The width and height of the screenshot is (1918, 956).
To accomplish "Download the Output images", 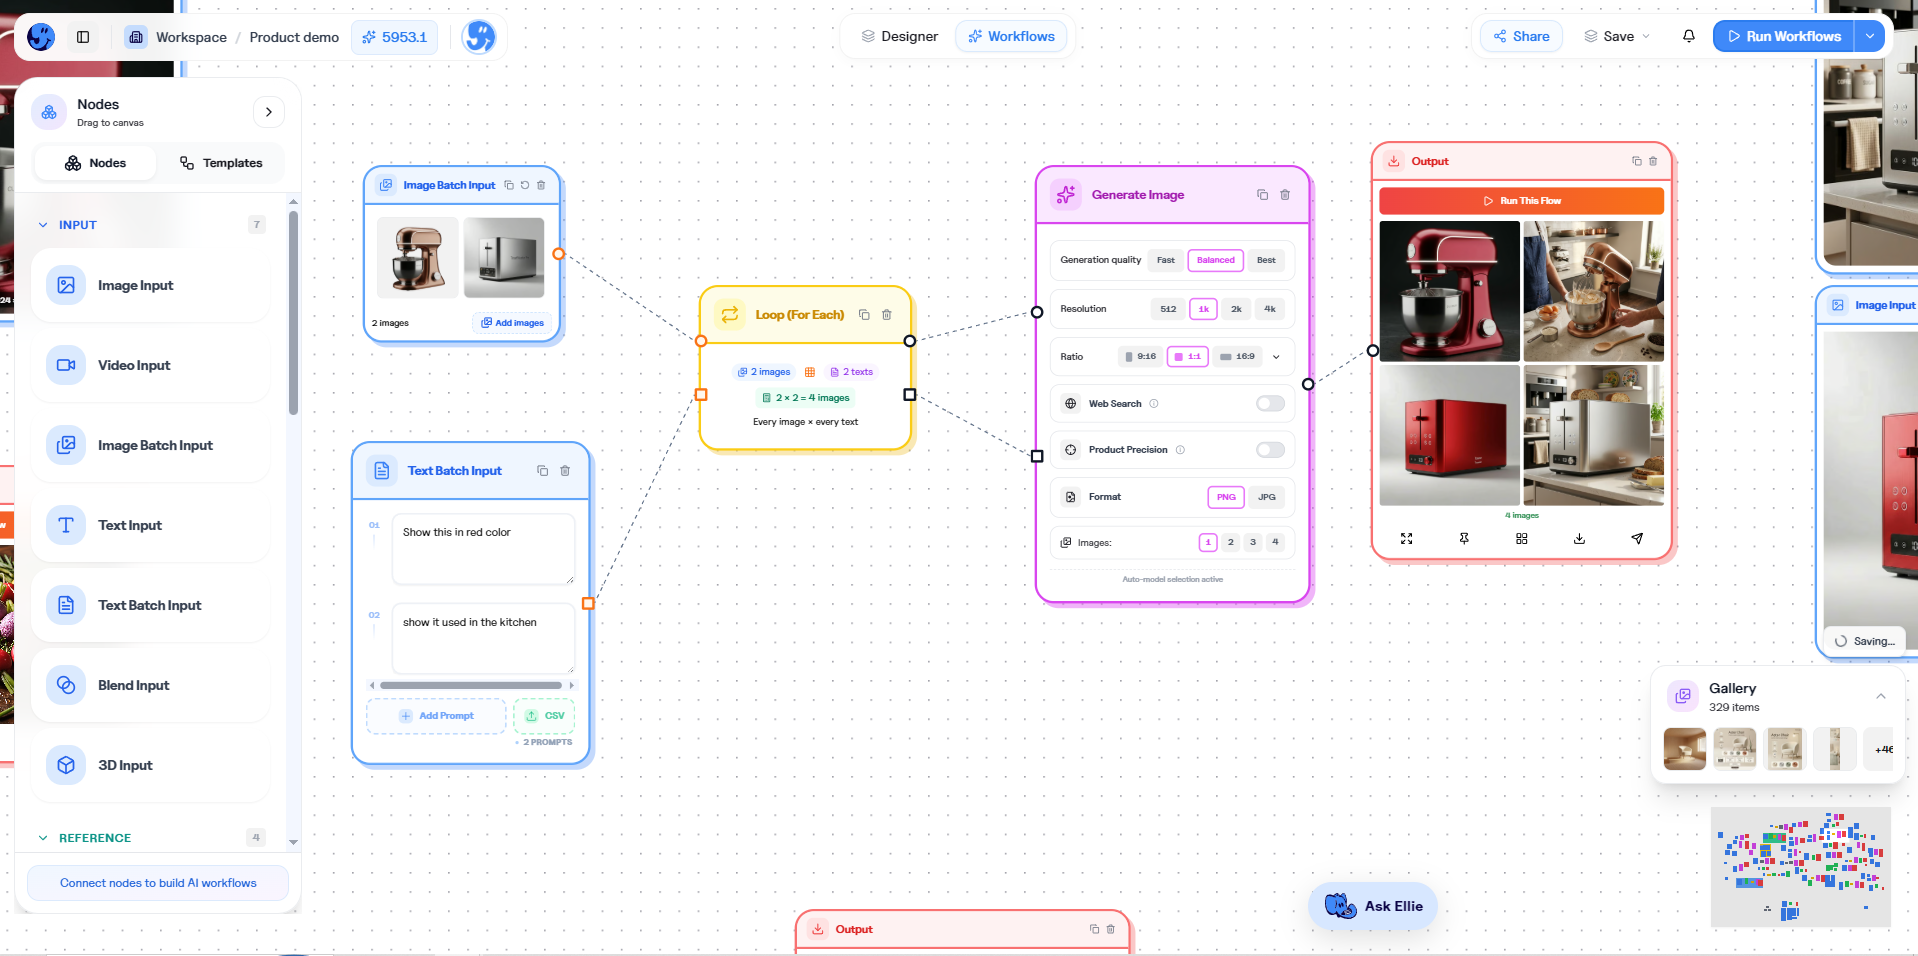I will click(1579, 538).
